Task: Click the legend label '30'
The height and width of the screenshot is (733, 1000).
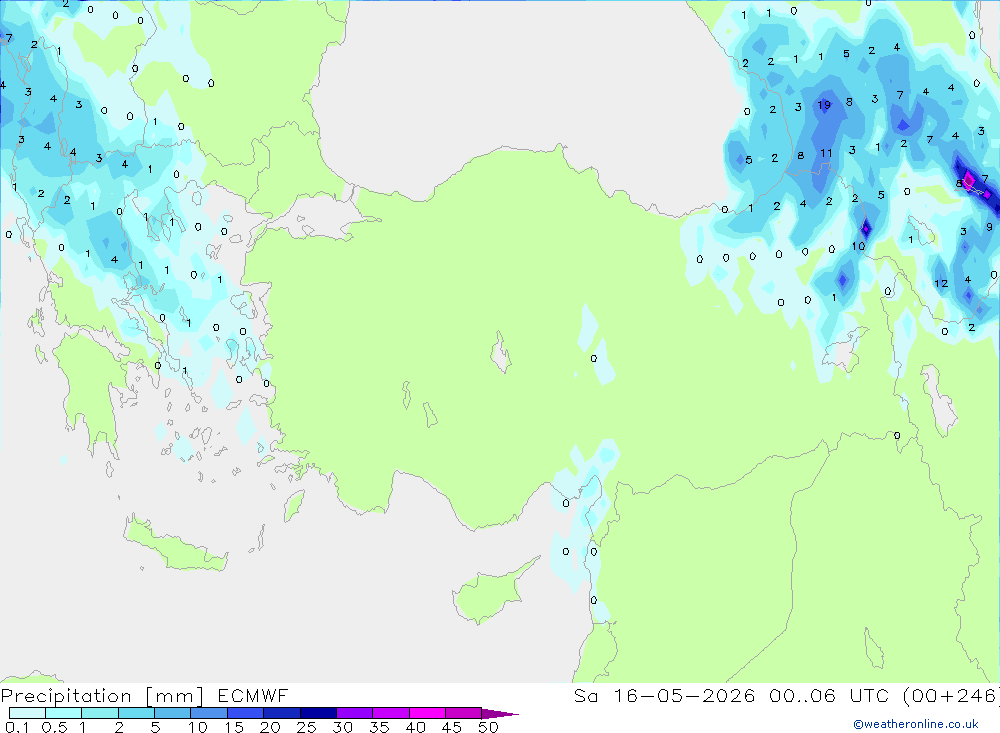Action: (343, 727)
